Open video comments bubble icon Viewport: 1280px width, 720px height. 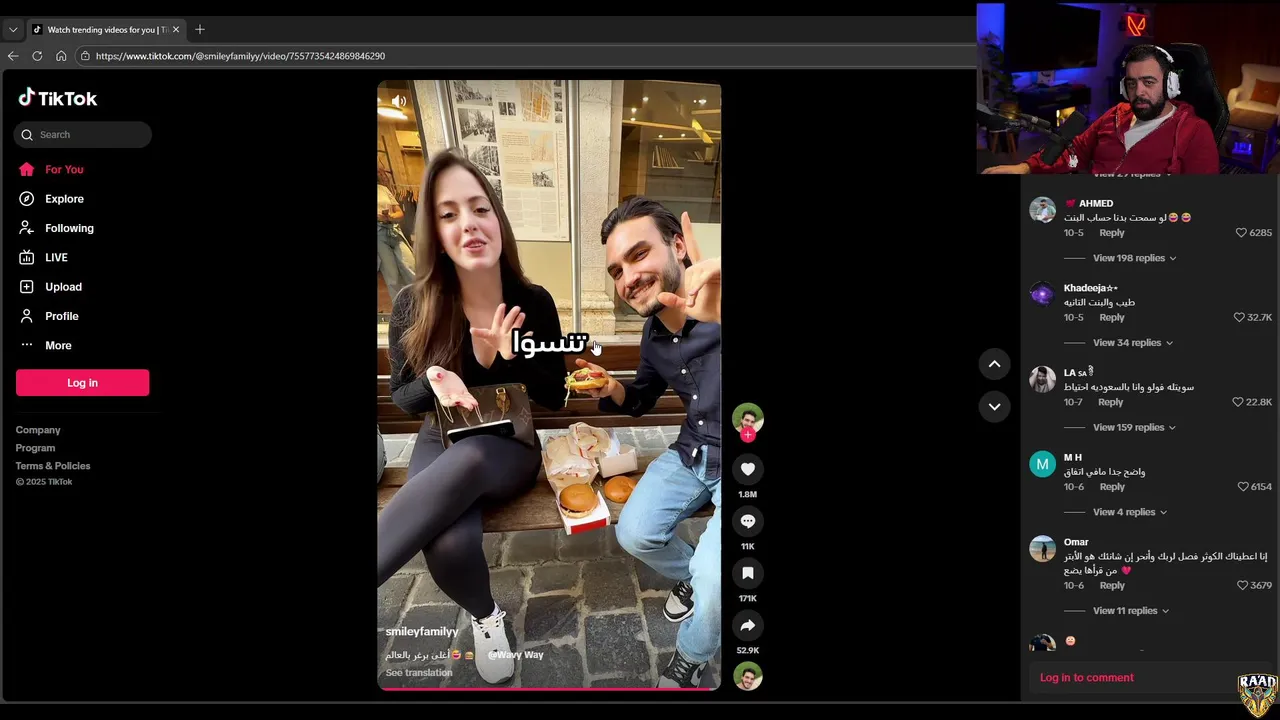(x=748, y=521)
